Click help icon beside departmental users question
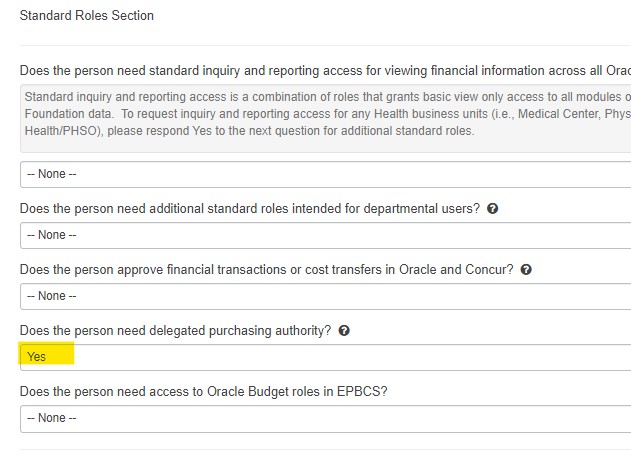 (492, 208)
